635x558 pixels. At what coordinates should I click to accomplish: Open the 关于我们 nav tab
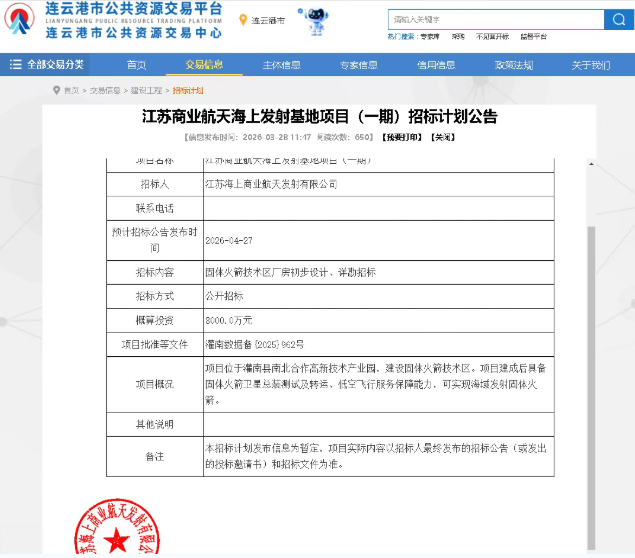pos(590,65)
